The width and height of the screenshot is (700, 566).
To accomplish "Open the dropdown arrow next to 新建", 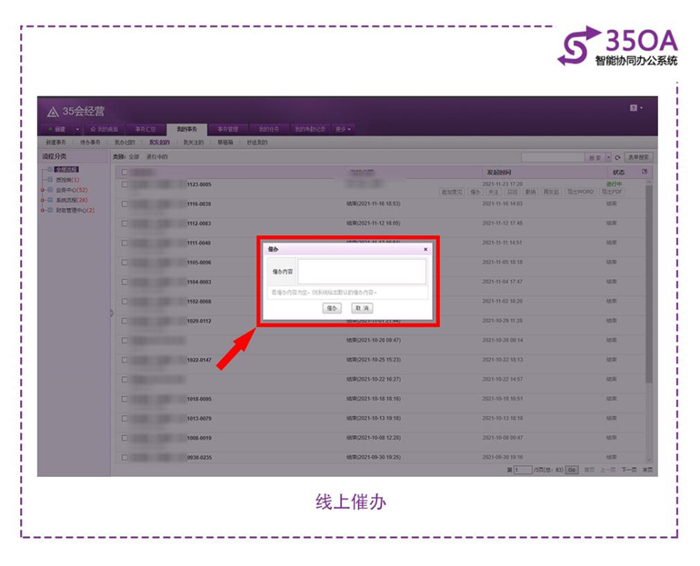I will click(76, 129).
